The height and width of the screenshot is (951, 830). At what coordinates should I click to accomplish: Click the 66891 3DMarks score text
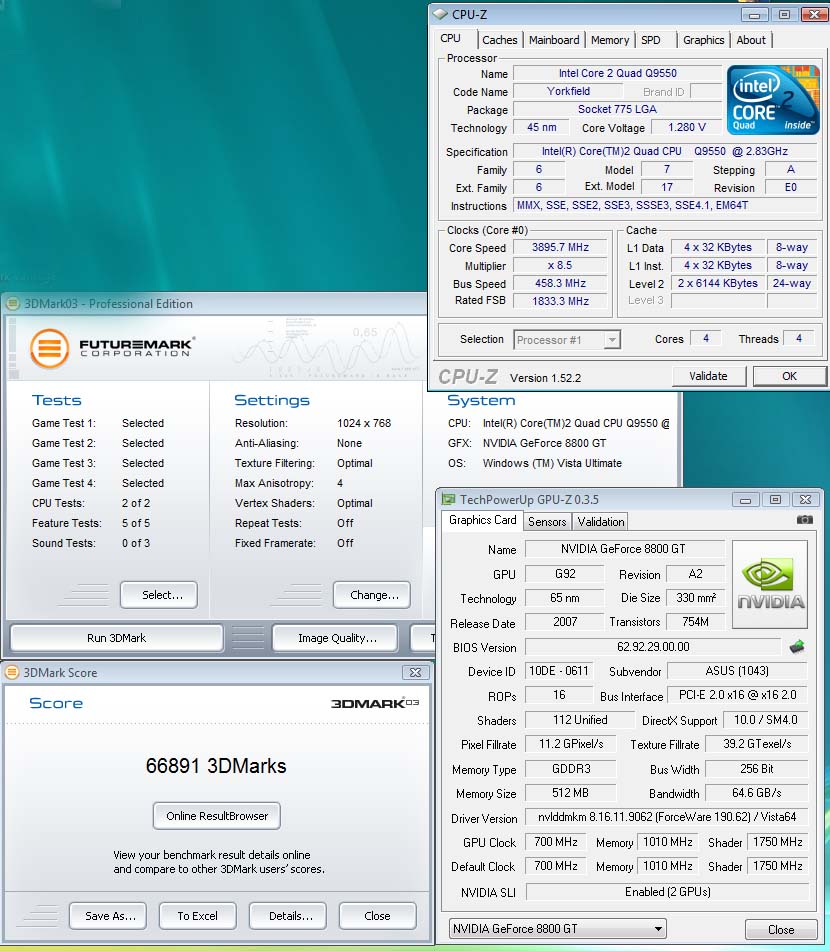coord(216,765)
